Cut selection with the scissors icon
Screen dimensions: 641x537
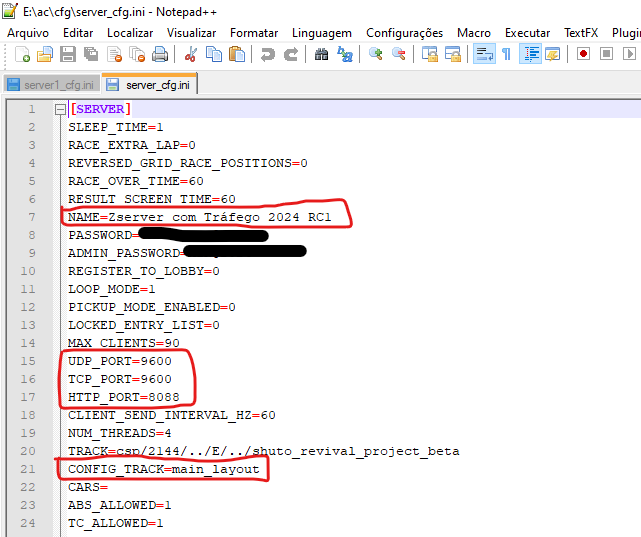pos(191,54)
